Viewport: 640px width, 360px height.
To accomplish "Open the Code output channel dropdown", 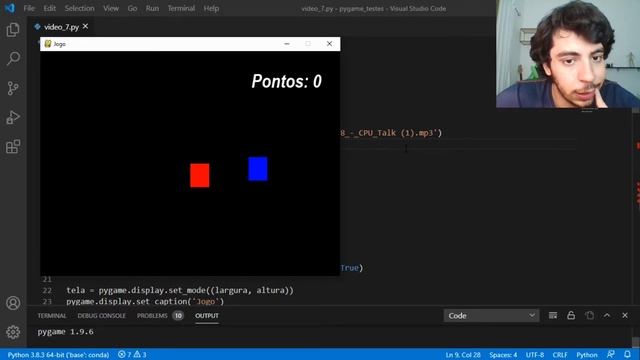I will tap(491, 316).
